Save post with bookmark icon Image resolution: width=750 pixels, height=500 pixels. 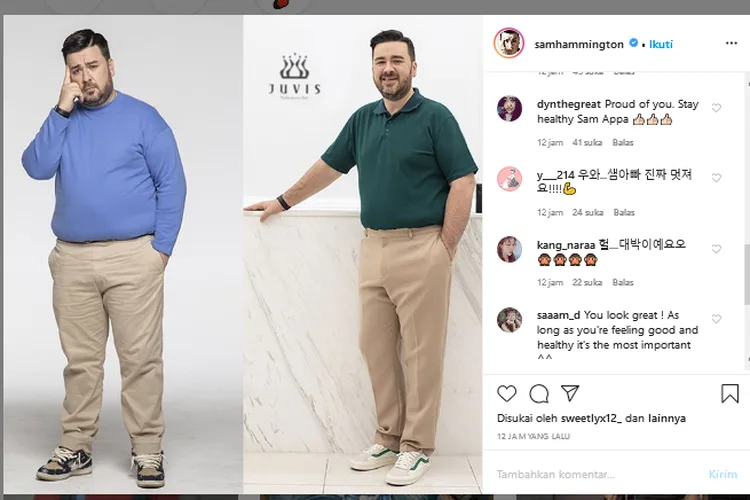pyautogui.click(x=730, y=393)
